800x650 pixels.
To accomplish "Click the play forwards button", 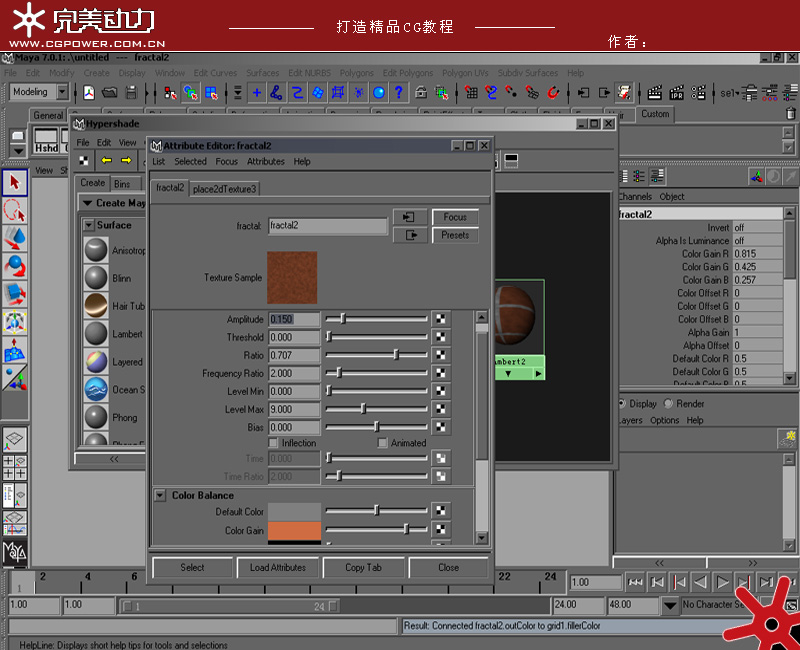I will pyautogui.click(x=722, y=582).
